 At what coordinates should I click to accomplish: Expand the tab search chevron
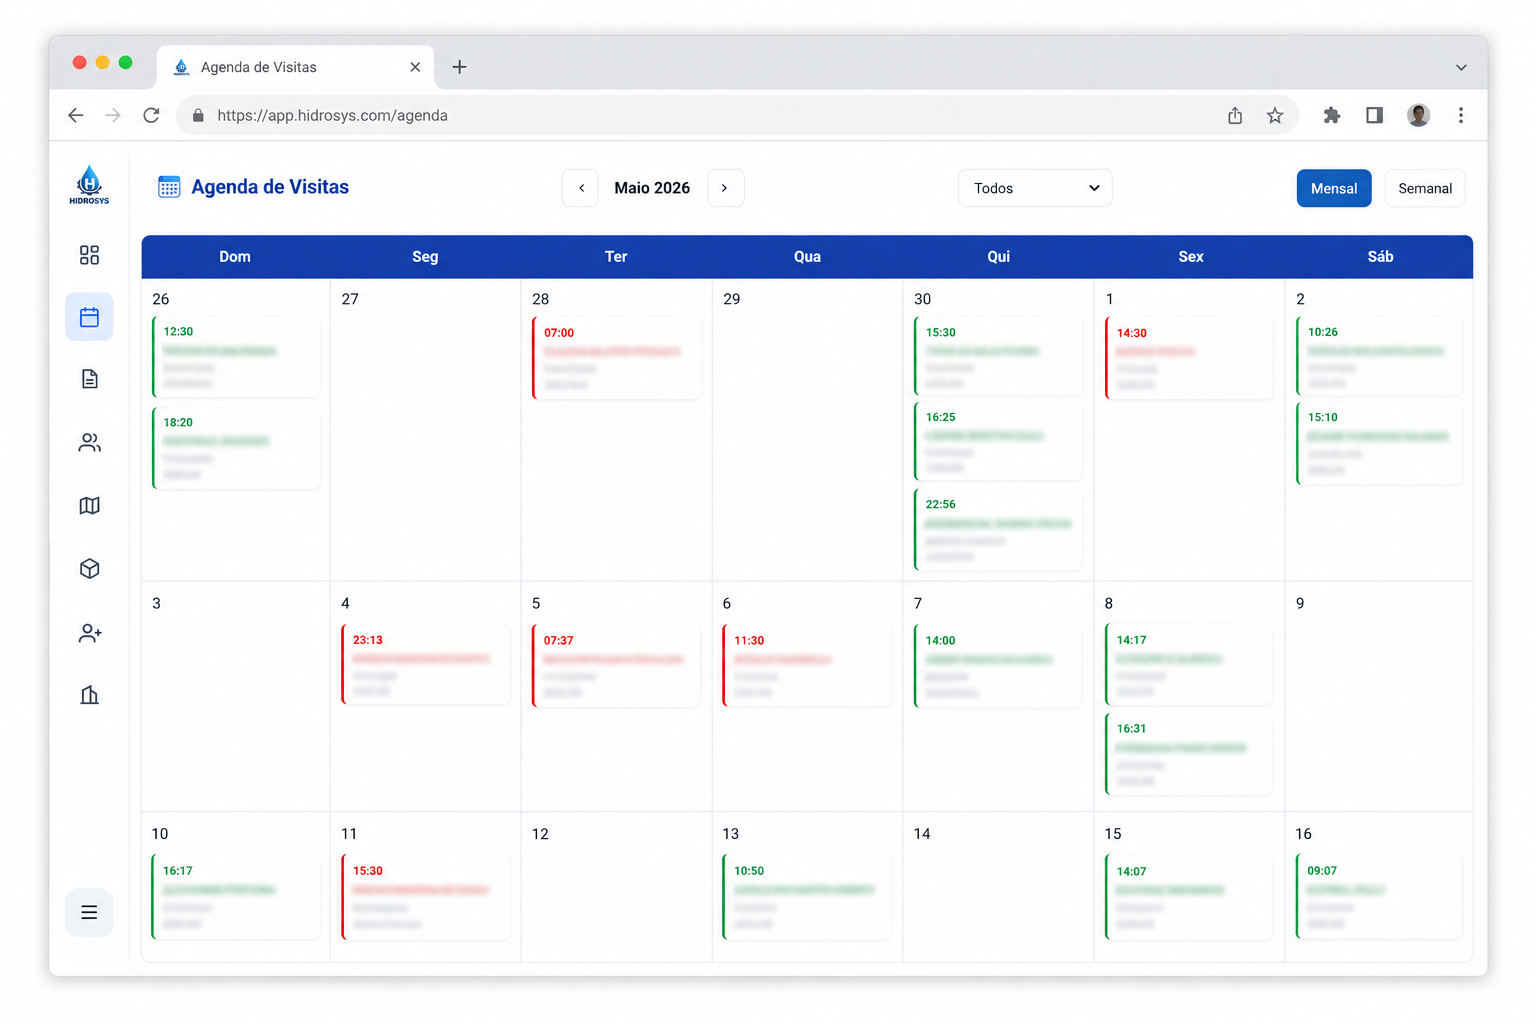(x=1461, y=68)
